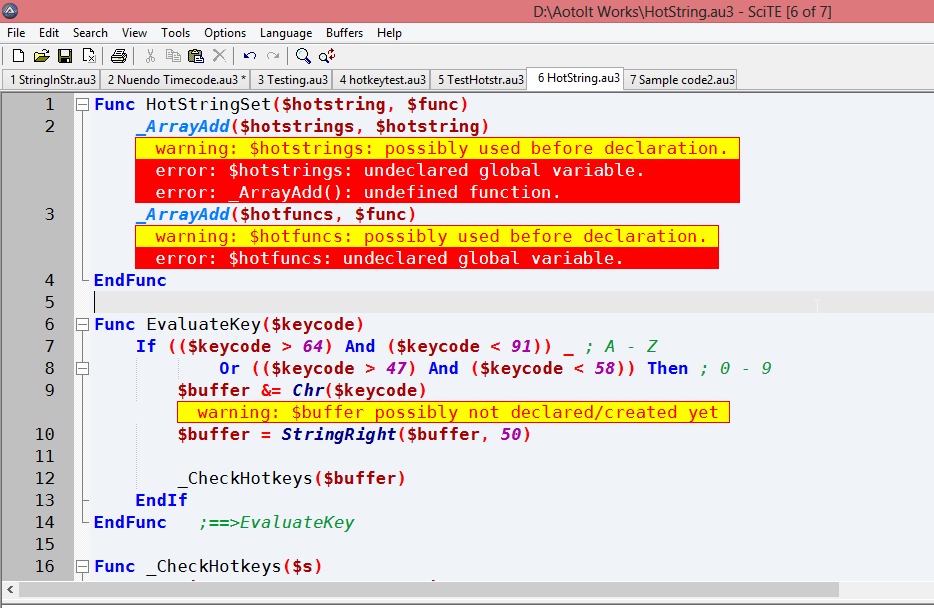Click the horizontal scrollbar left arrow

[x=10, y=590]
